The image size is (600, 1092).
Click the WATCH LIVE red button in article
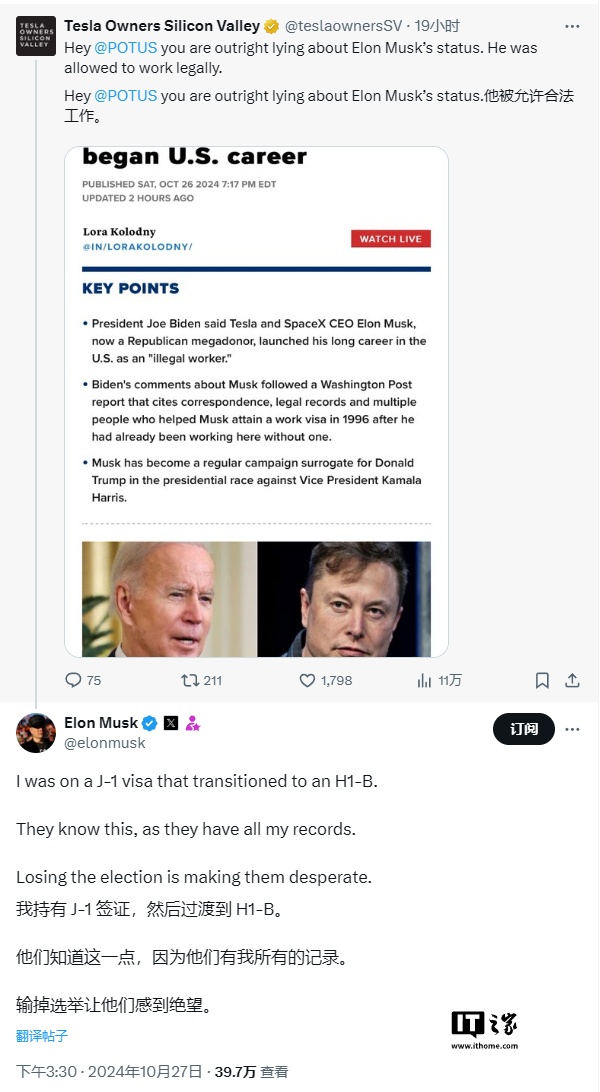[x=390, y=239]
